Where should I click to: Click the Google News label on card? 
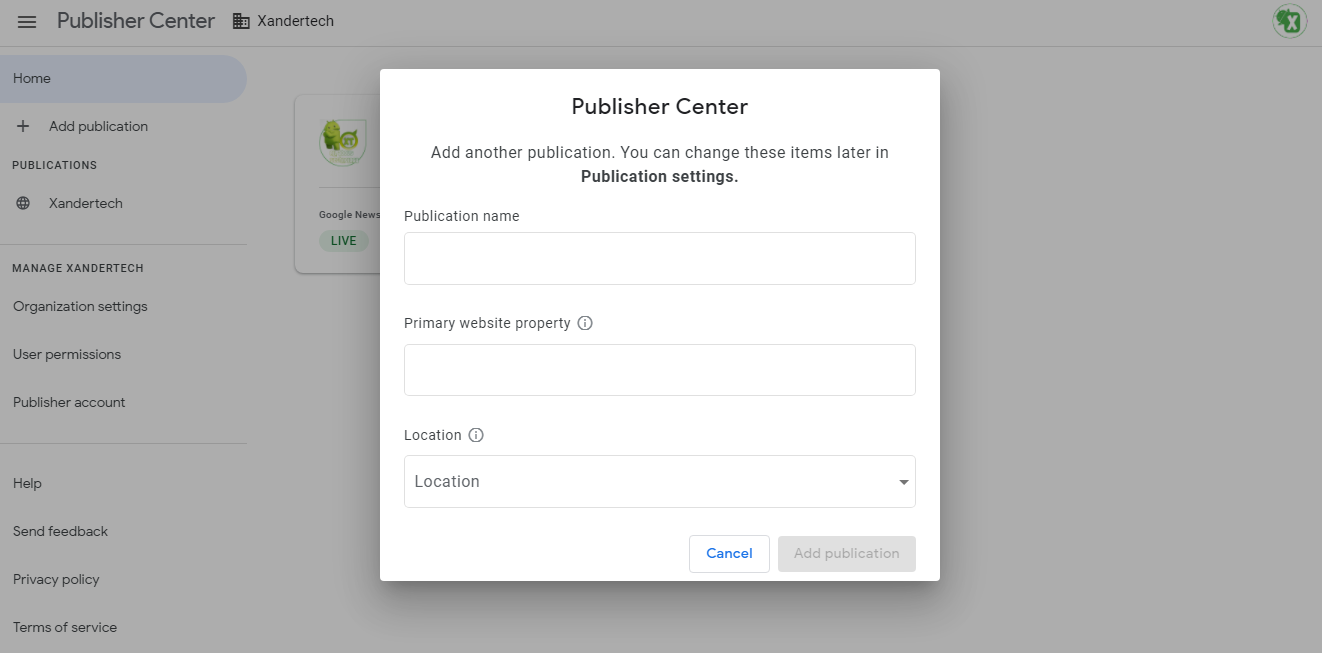(349, 215)
